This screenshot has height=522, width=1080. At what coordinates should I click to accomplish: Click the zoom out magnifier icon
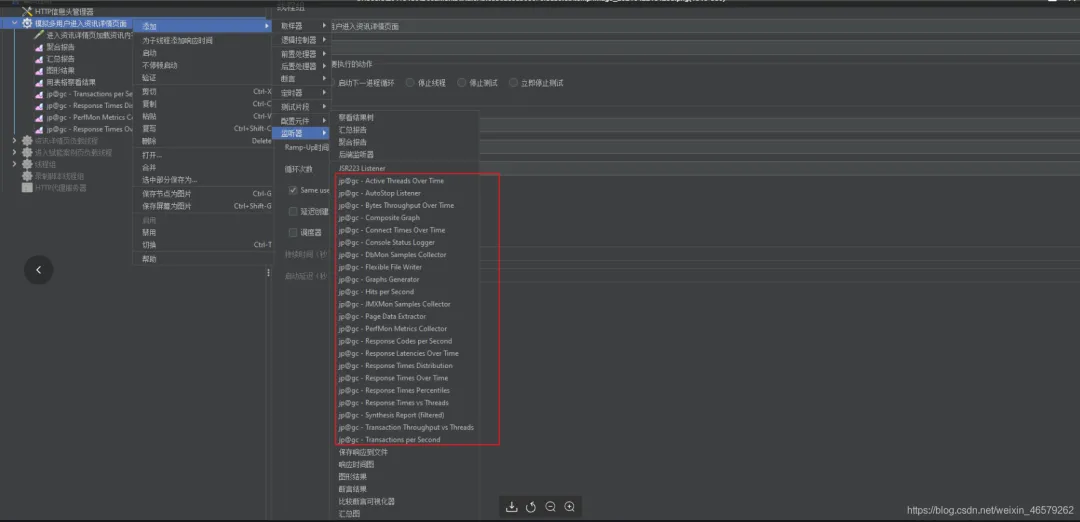coord(550,507)
